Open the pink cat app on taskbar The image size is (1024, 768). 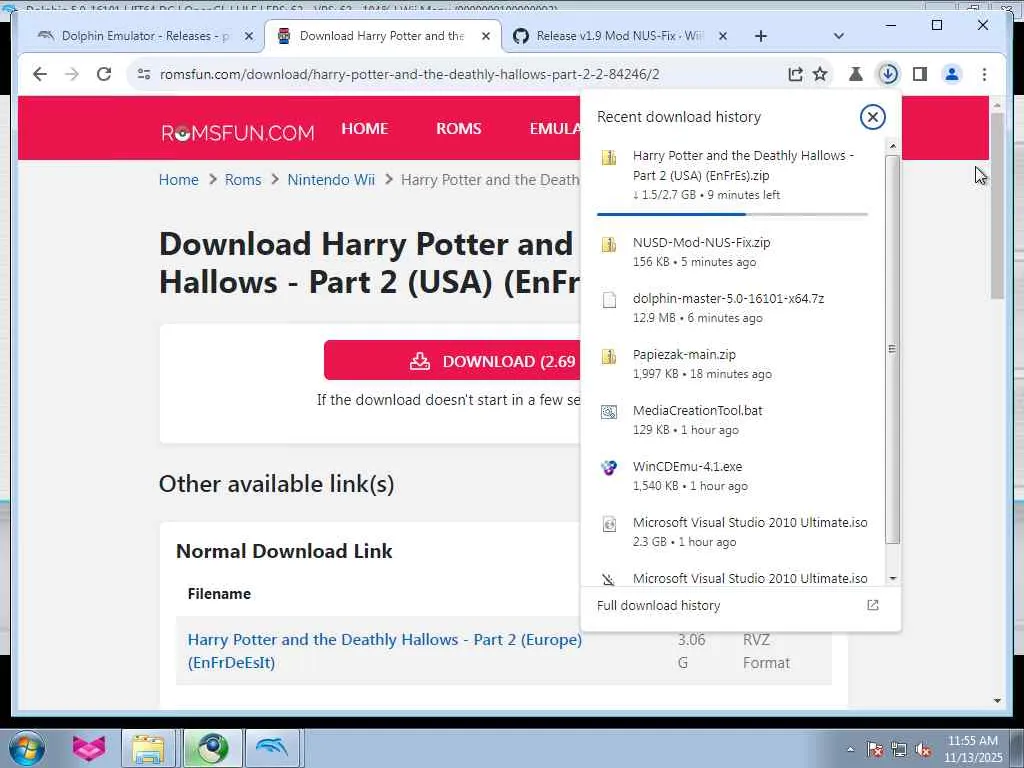tap(89, 748)
